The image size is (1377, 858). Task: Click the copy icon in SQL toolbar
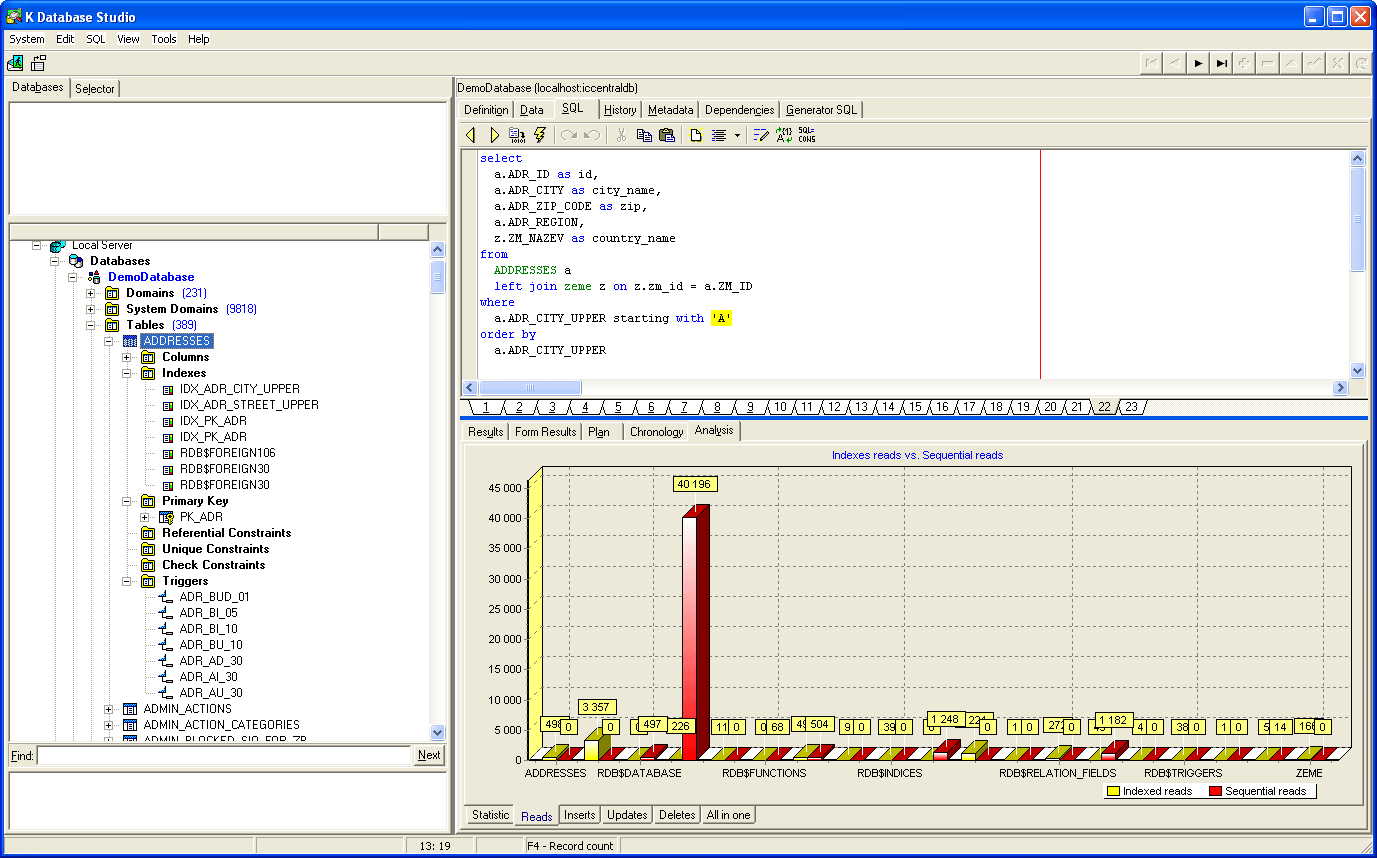click(x=644, y=135)
